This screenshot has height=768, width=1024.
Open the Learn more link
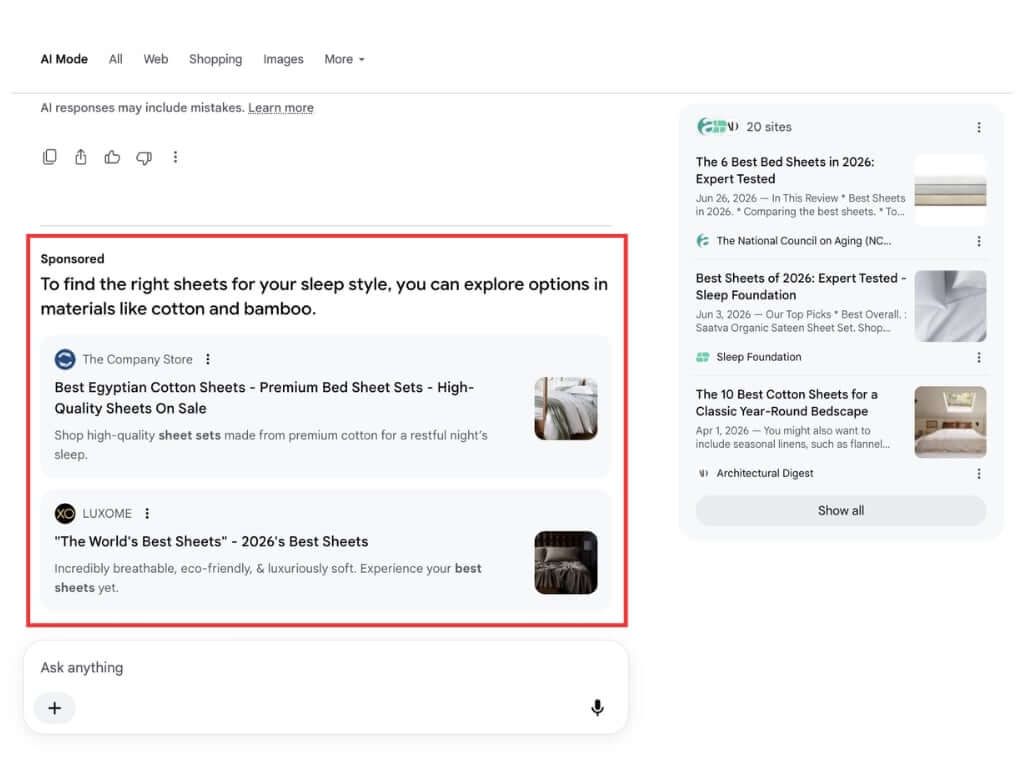tap(281, 108)
